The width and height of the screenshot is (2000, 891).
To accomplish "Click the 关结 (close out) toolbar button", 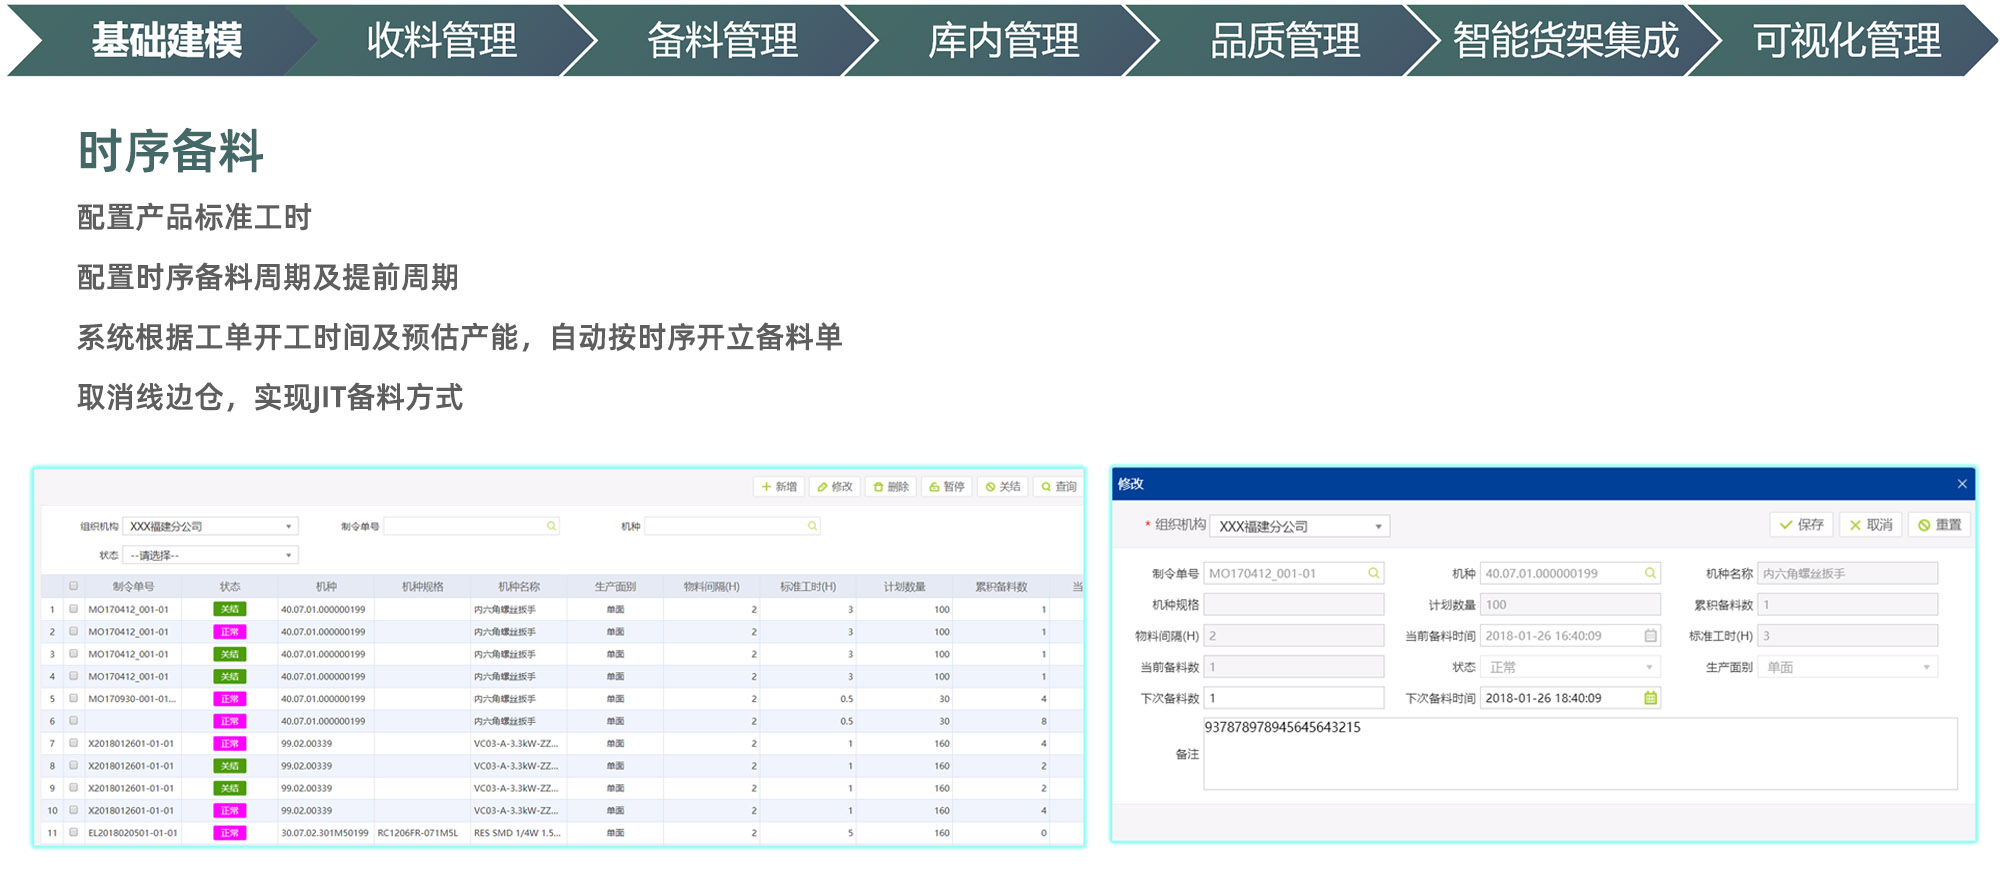I will [1003, 487].
